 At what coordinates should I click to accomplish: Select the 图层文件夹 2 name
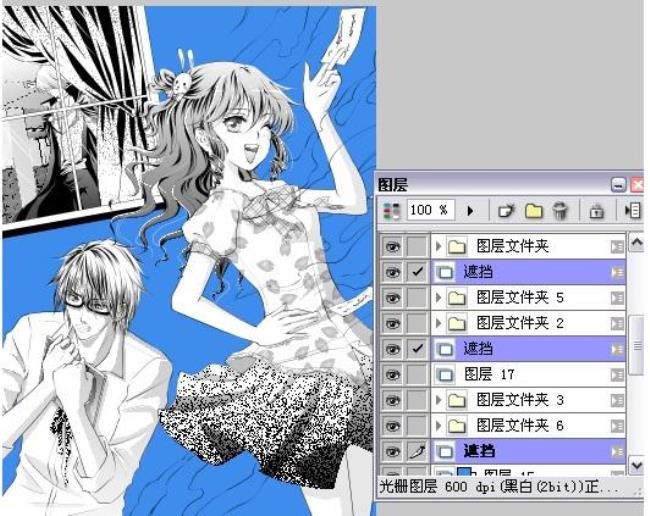(520, 324)
